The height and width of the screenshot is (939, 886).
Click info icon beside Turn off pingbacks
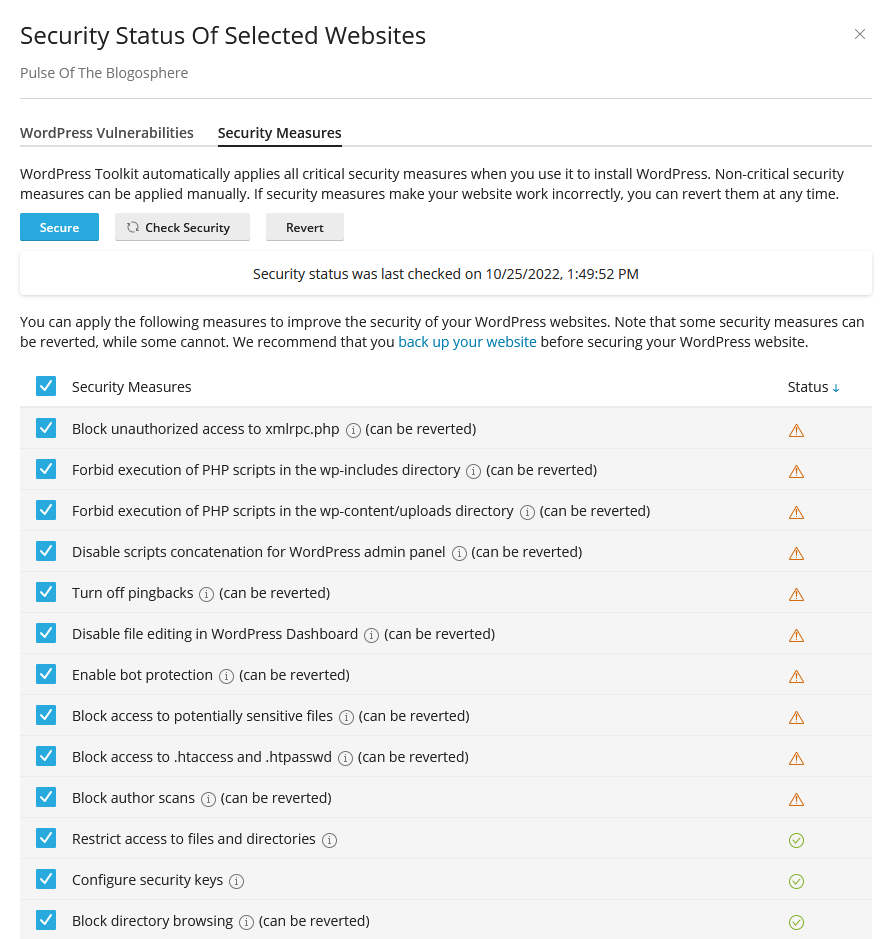[206, 594]
